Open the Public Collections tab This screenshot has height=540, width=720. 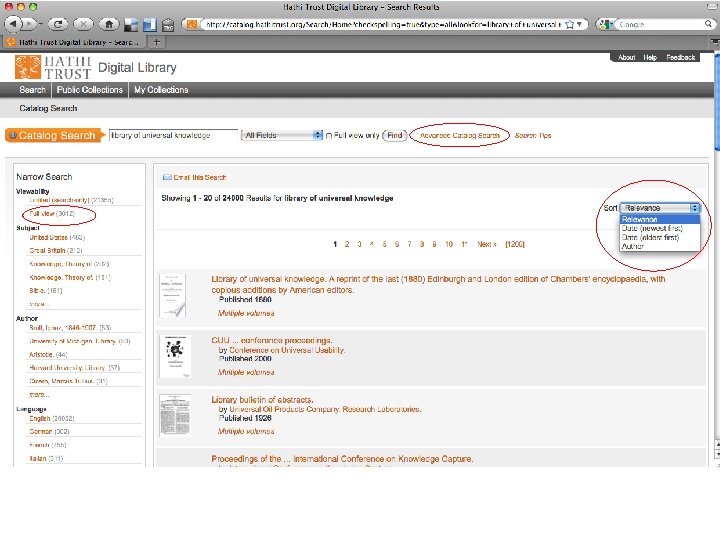click(x=90, y=90)
